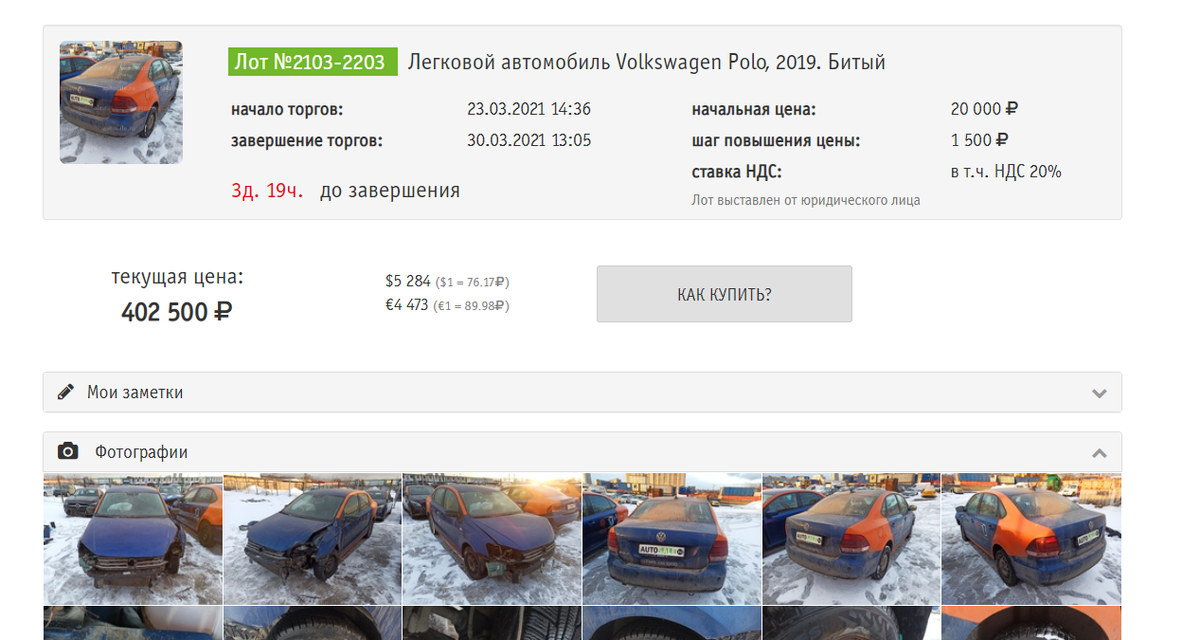Click the dollar price $5 284
The image size is (1200, 640).
408,281
